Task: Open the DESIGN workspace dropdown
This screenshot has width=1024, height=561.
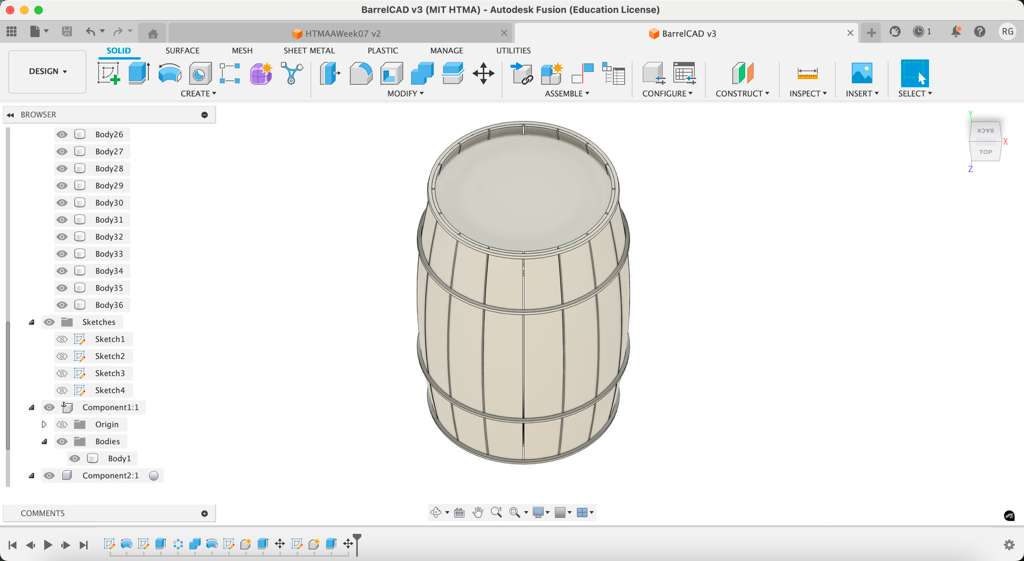Action: [x=47, y=71]
